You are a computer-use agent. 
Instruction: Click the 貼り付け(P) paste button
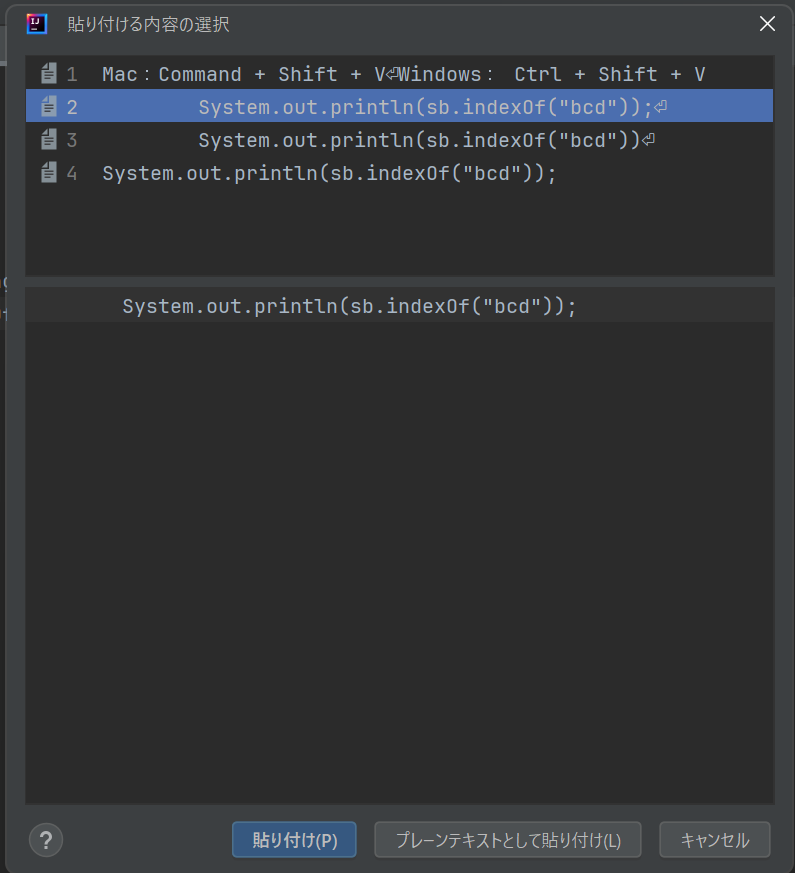[x=294, y=840]
